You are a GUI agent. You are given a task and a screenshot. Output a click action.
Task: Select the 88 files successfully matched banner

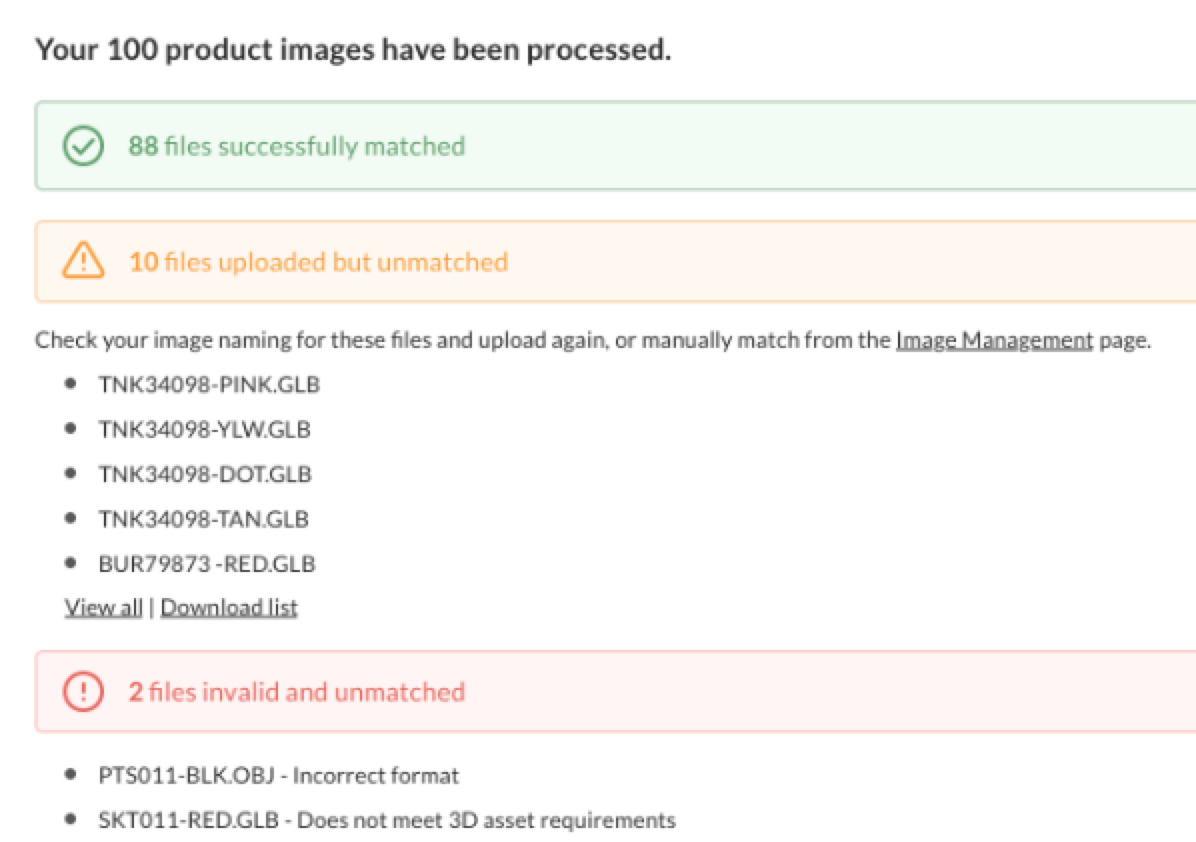click(615, 146)
